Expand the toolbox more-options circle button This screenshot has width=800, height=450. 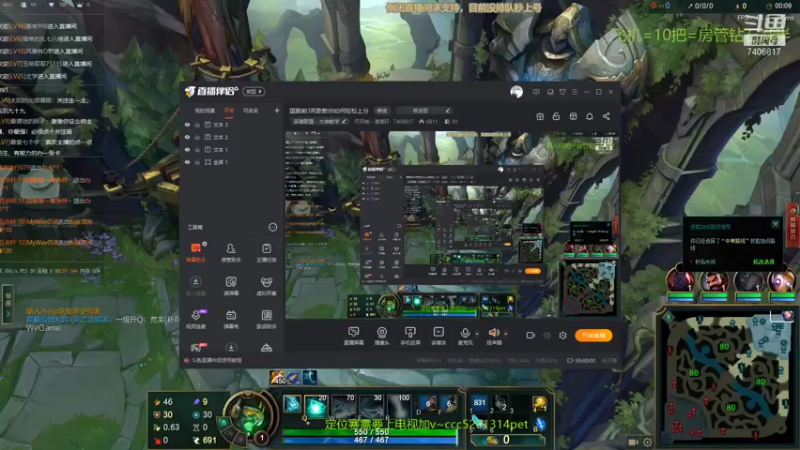click(272, 227)
